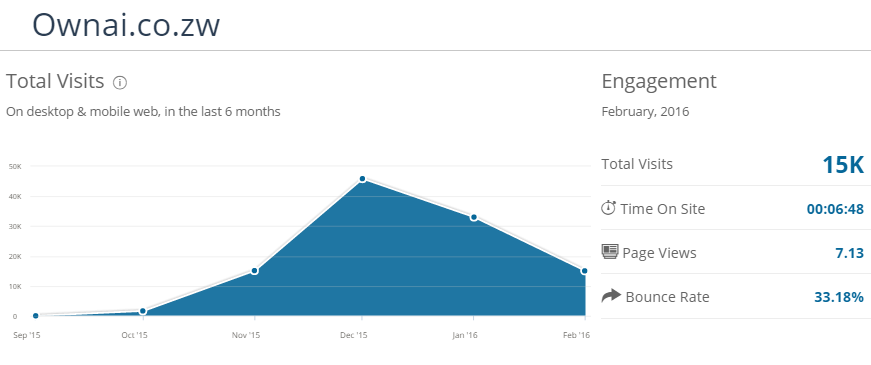871x365 pixels.
Task: Click the Feb '16 axis label
Action: click(x=576, y=335)
